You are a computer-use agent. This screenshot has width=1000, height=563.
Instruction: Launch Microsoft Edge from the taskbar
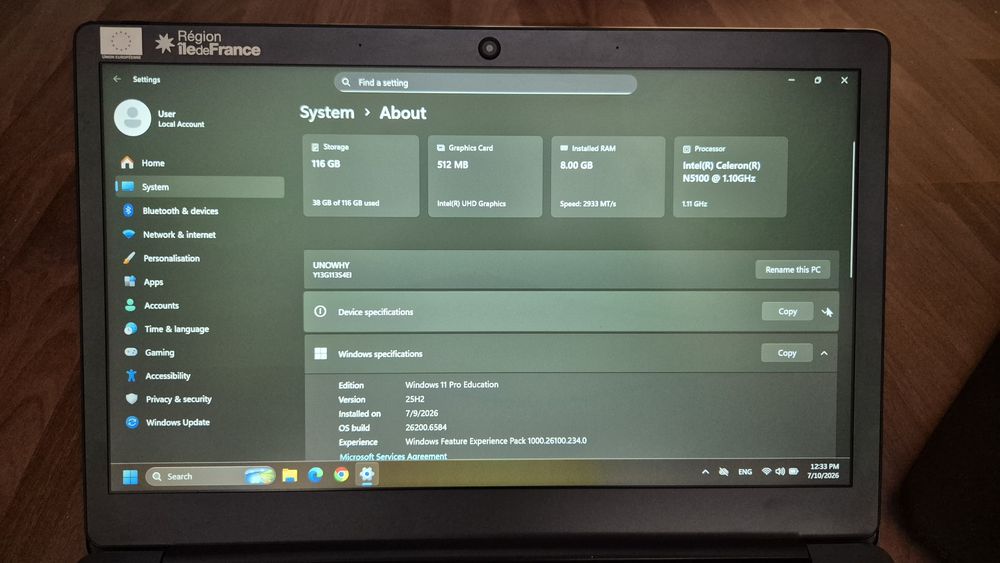pos(316,475)
